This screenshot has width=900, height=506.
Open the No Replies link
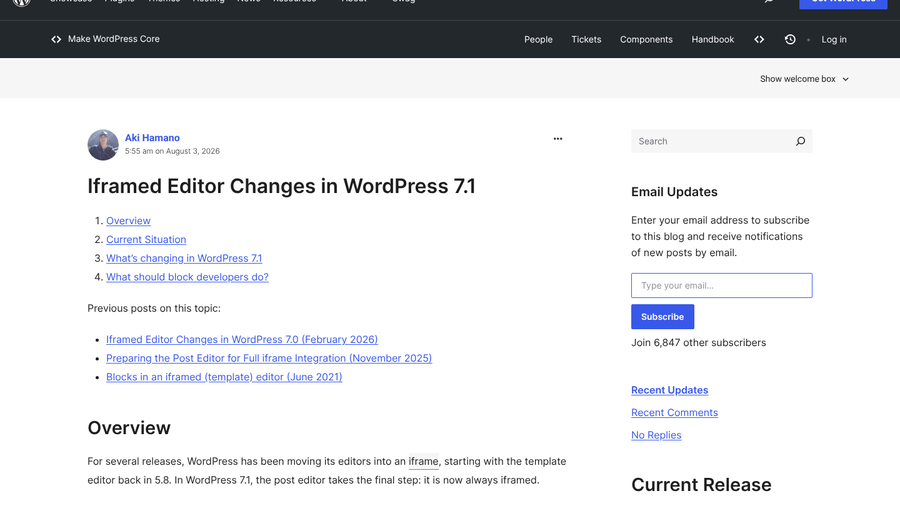[656, 435]
